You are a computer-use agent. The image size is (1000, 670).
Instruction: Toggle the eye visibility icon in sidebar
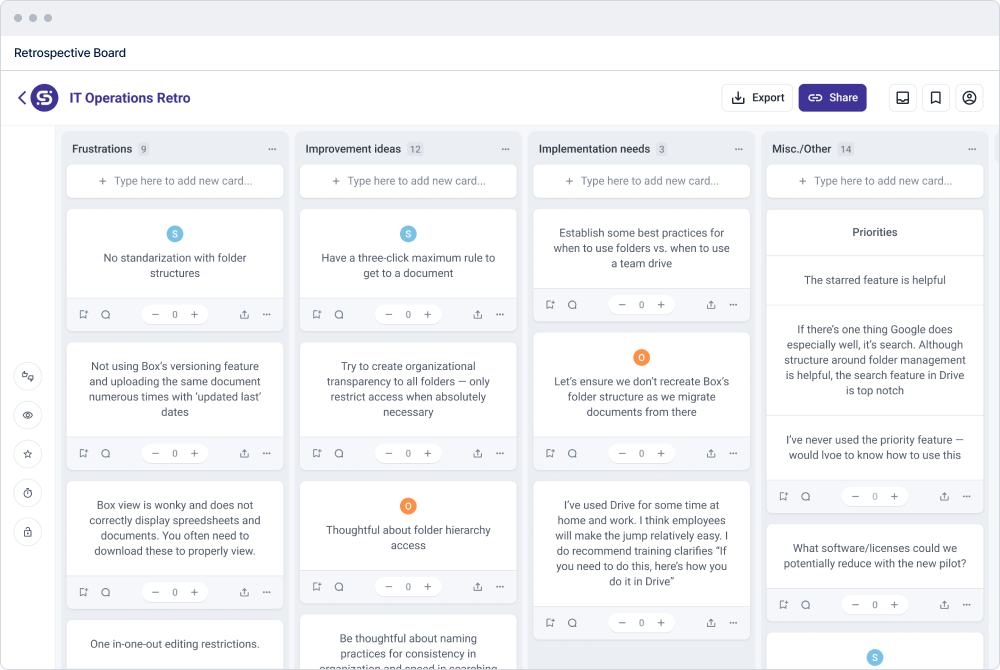tap(28, 415)
